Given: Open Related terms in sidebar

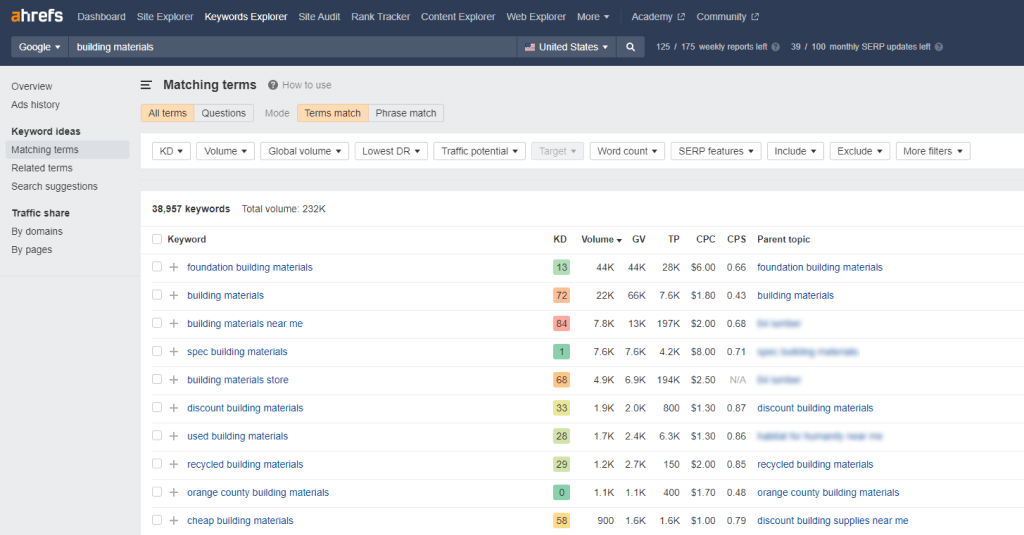Looking at the screenshot, I should pos(42,168).
